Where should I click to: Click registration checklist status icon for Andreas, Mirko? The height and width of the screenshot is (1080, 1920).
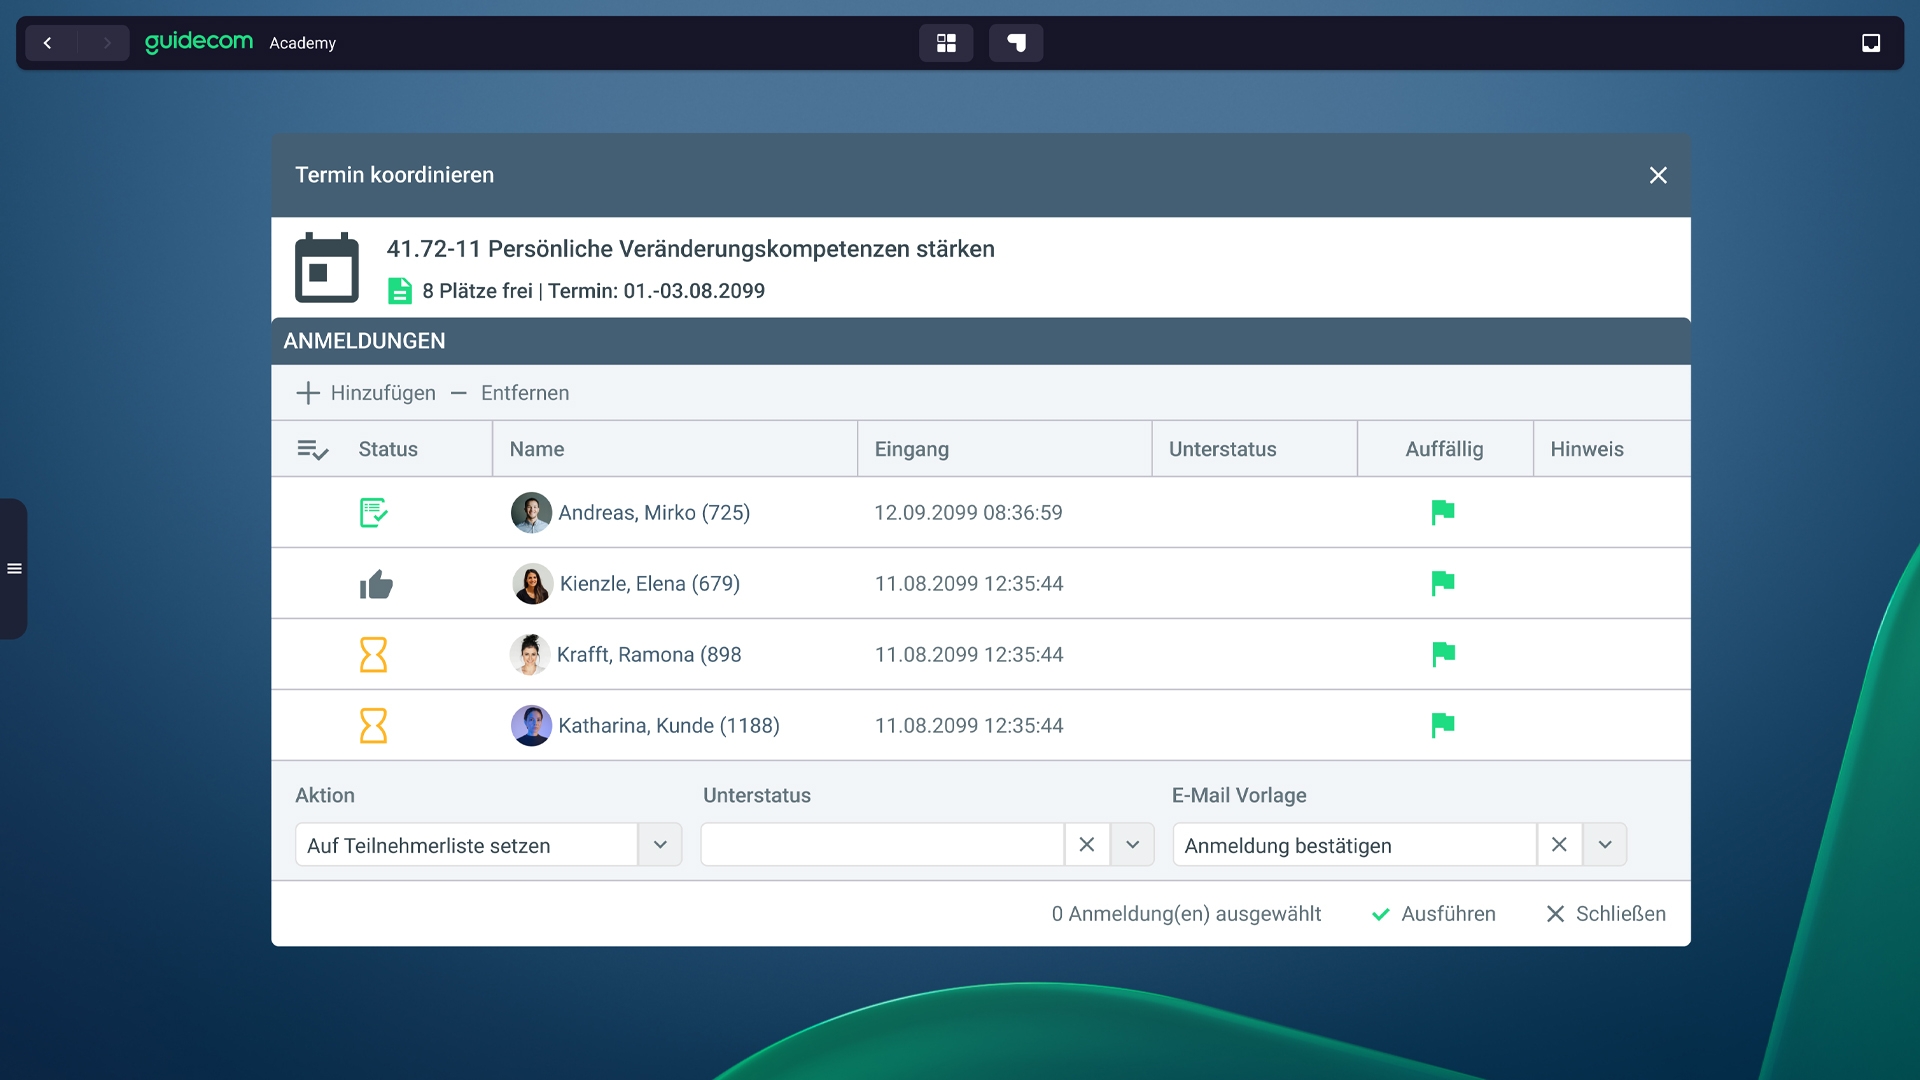pyautogui.click(x=373, y=512)
